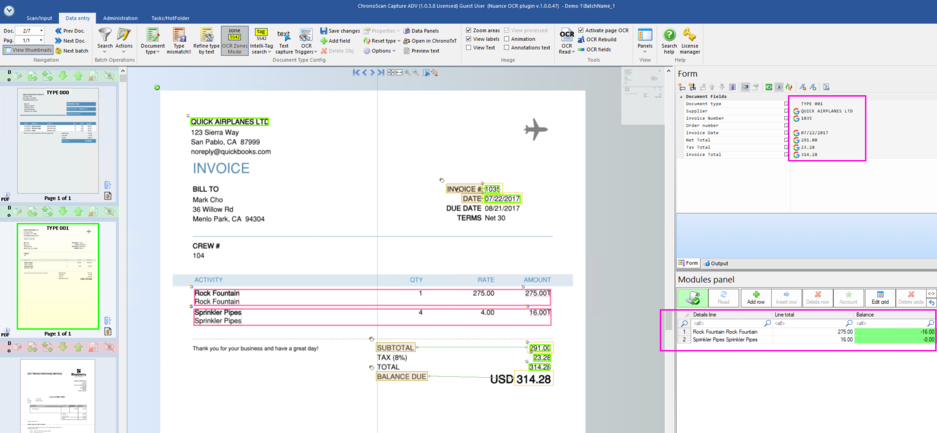Open Search help

[x=669, y=40]
